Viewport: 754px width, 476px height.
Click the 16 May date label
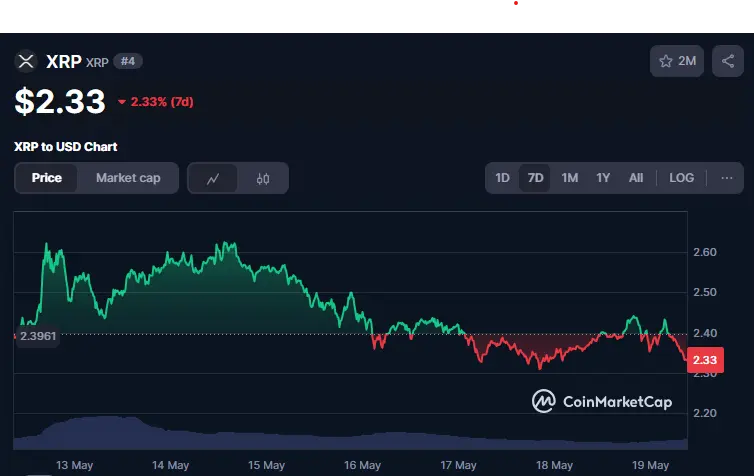362,465
